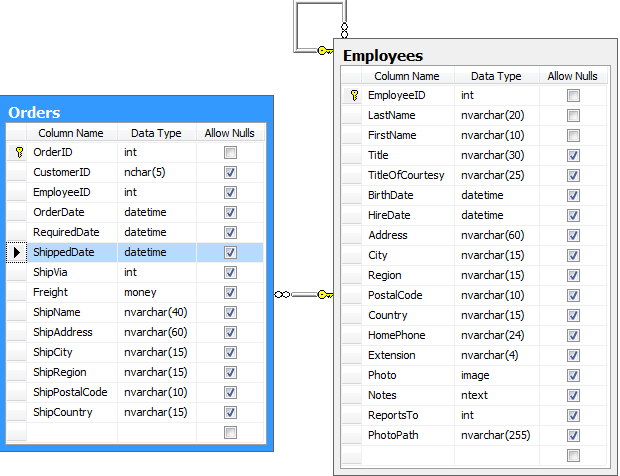Click the key icon beside EmployeeID in Employees
This screenshot has height=476, width=620.
coord(352,96)
